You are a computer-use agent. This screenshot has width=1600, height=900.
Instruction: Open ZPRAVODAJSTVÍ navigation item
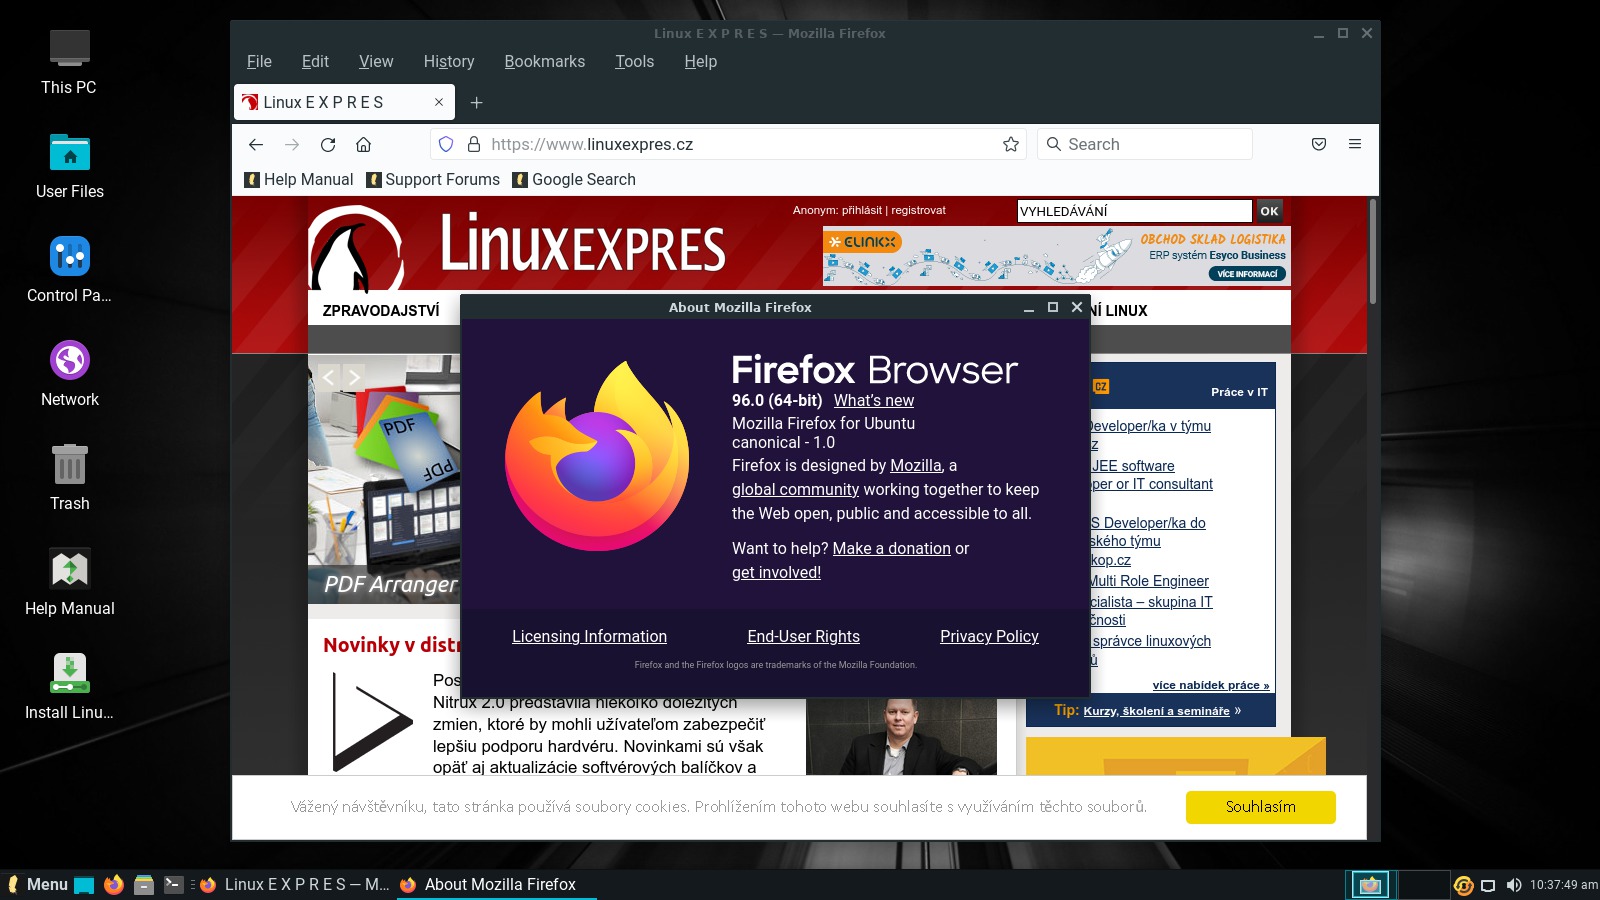(381, 311)
